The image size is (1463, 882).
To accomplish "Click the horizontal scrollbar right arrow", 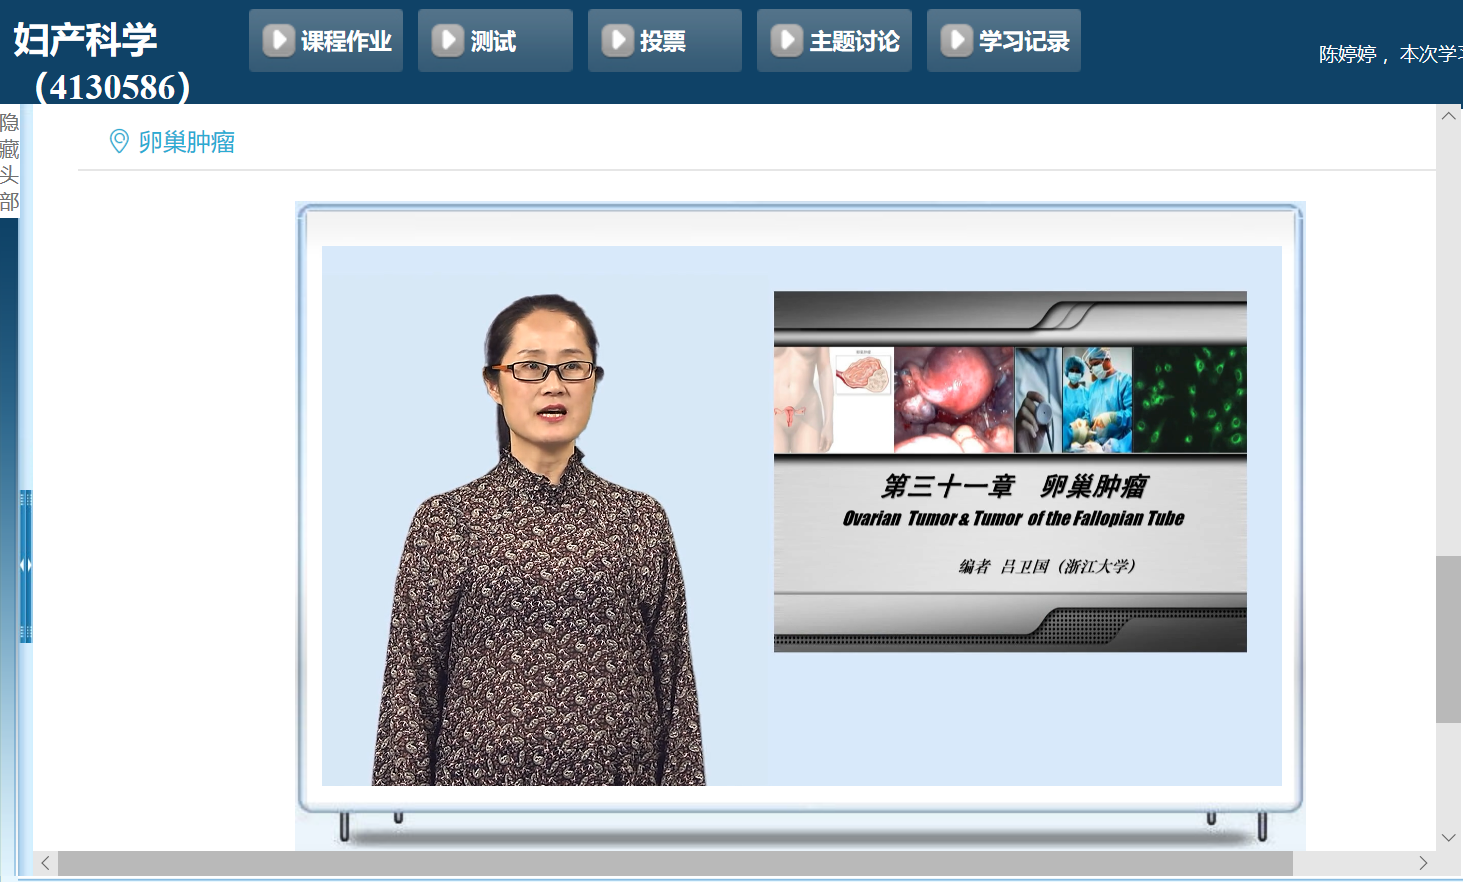I will (1423, 863).
